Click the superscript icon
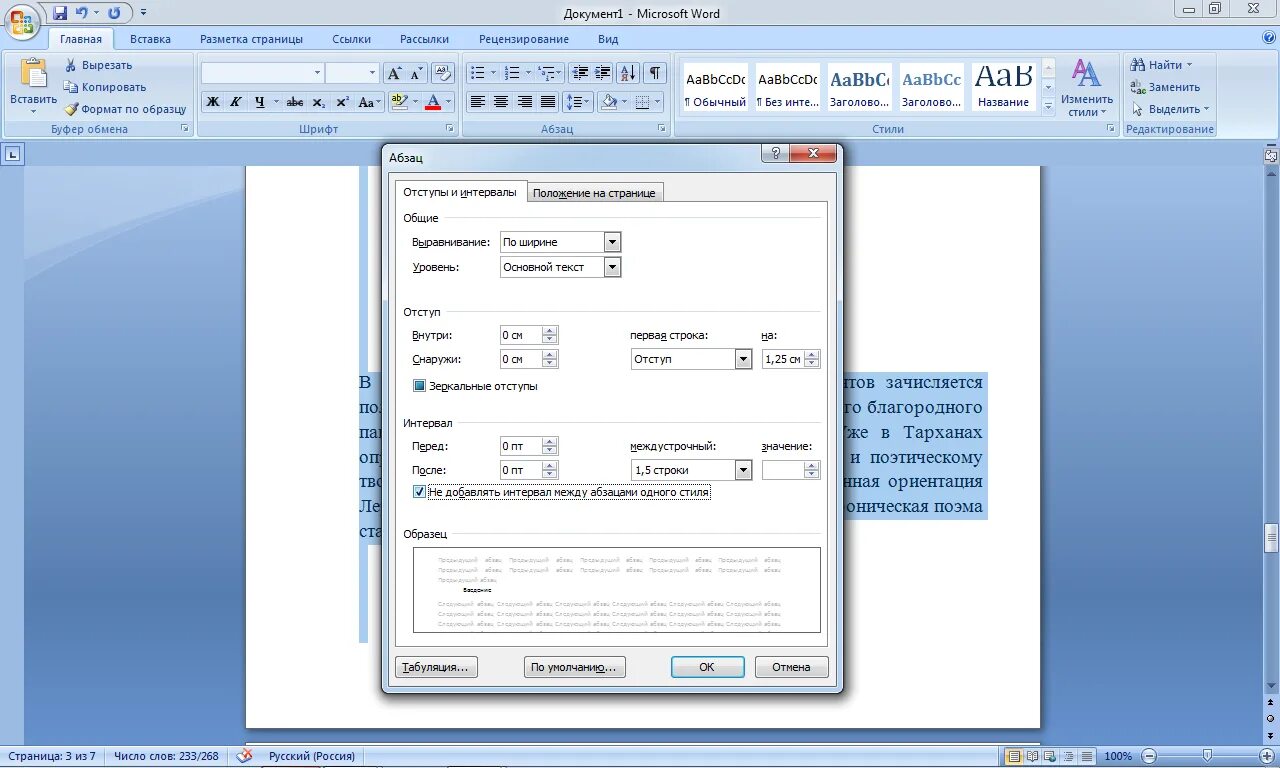Screen dimensions: 1280x768 (342, 102)
